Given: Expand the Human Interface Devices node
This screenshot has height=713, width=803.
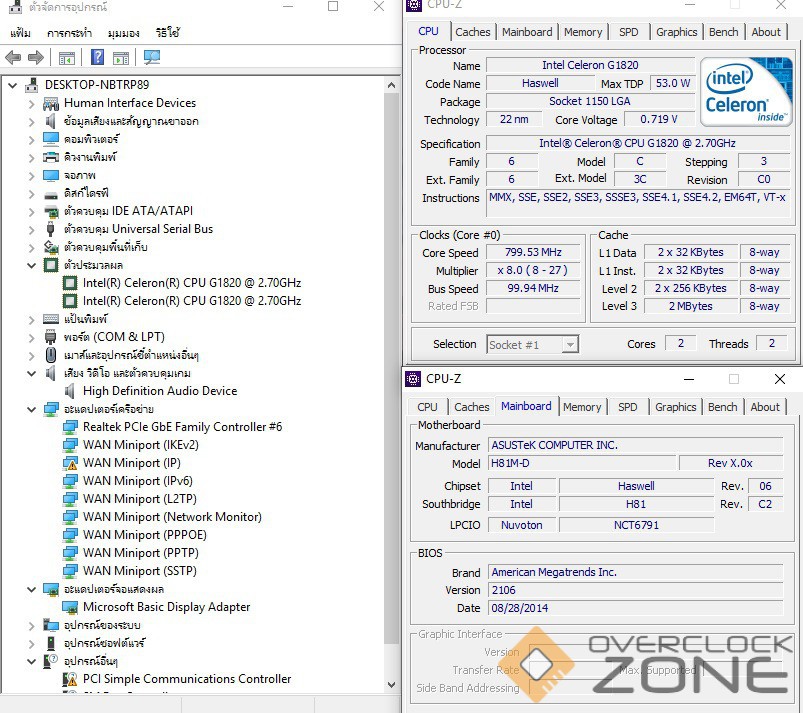Looking at the screenshot, I should 31,103.
